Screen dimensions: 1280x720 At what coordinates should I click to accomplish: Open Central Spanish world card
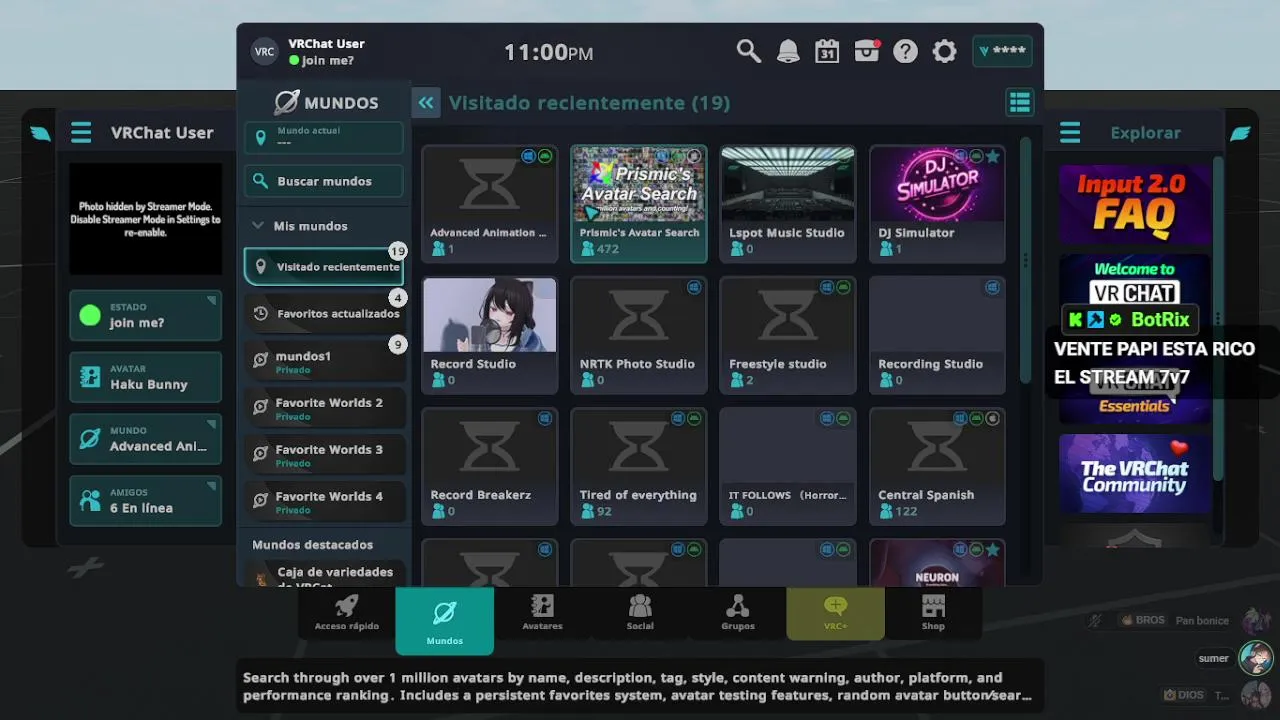coord(937,465)
